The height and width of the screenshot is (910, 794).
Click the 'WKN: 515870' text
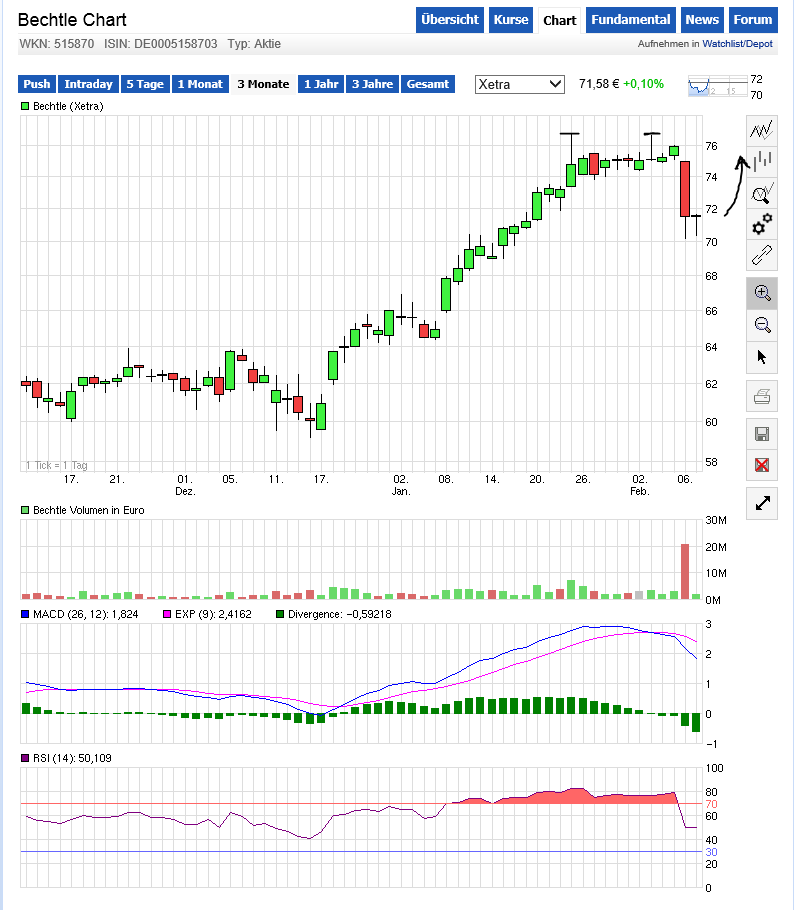click(x=57, y=44)
